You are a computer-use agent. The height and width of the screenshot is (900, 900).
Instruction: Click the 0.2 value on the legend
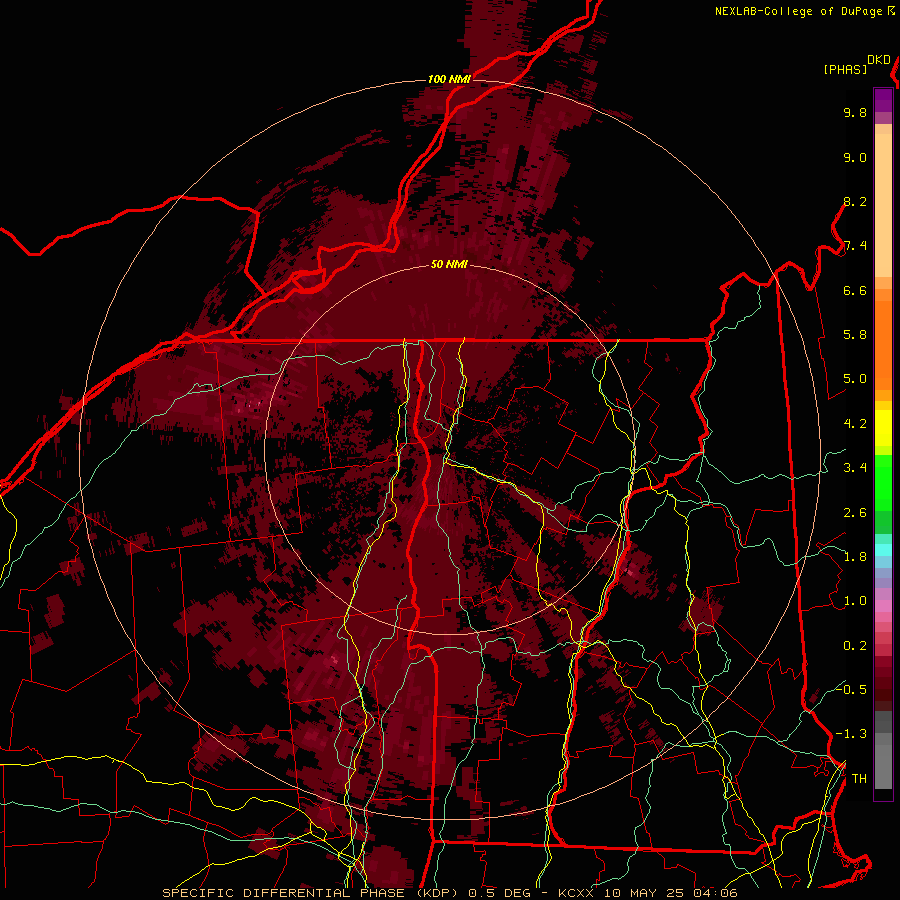(855, 646)
